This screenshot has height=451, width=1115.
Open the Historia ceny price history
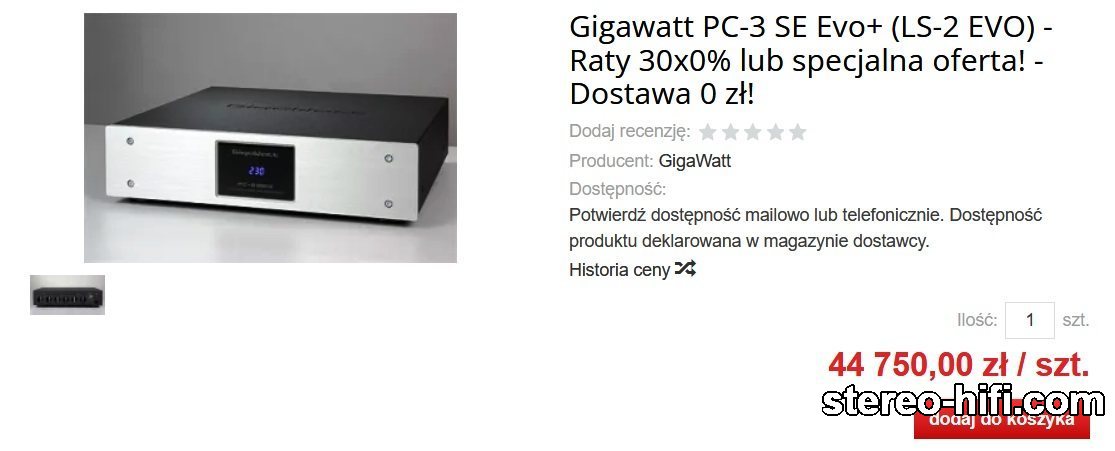(x=619, y=270)
